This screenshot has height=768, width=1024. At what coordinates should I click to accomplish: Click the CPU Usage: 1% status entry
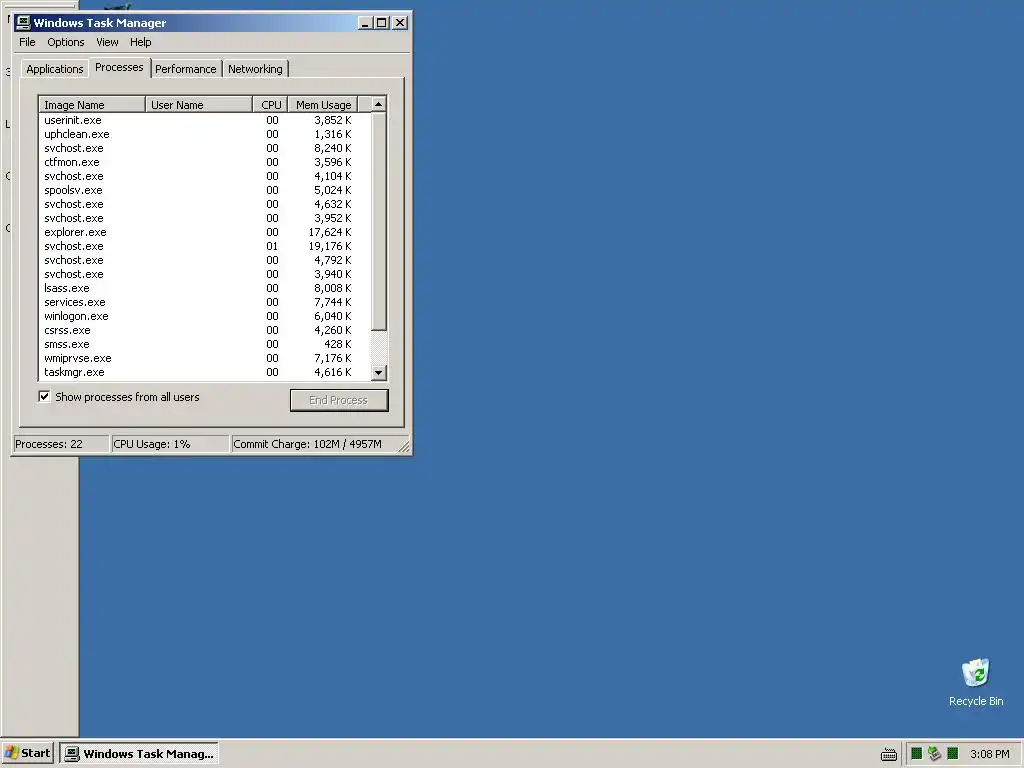170,444
